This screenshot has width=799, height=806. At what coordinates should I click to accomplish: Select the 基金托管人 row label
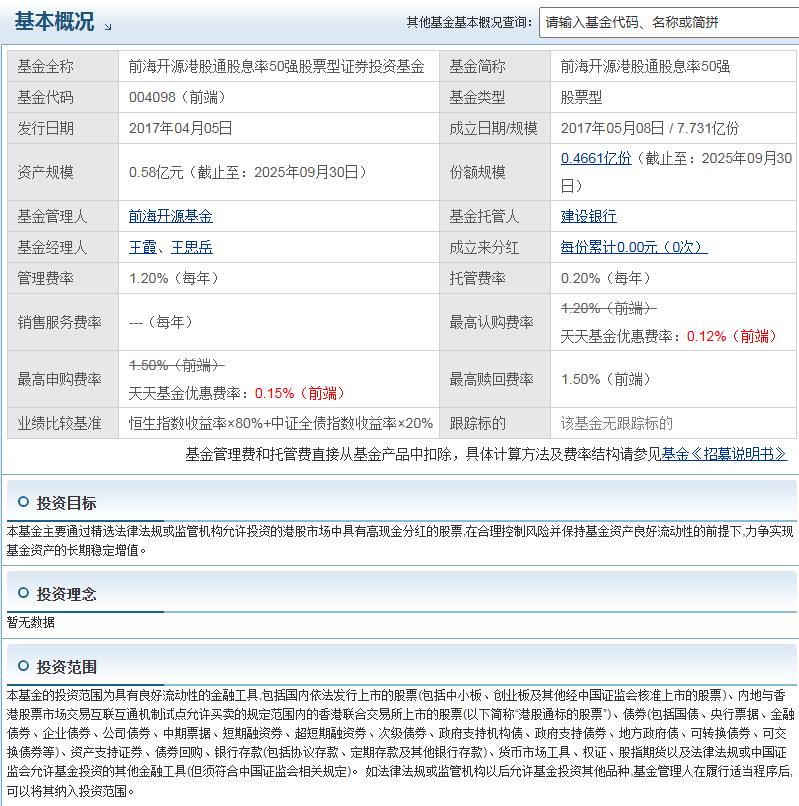[484, 216]
